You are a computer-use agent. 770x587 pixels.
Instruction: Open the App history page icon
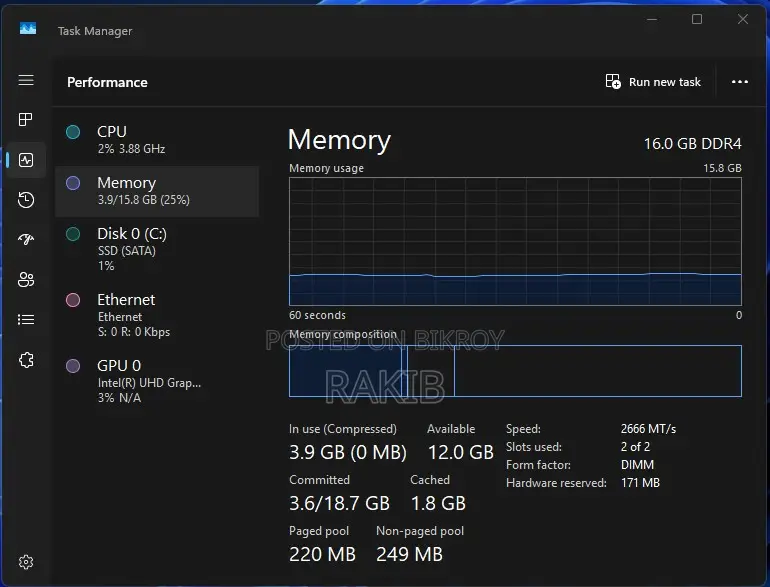pos(26,199)
